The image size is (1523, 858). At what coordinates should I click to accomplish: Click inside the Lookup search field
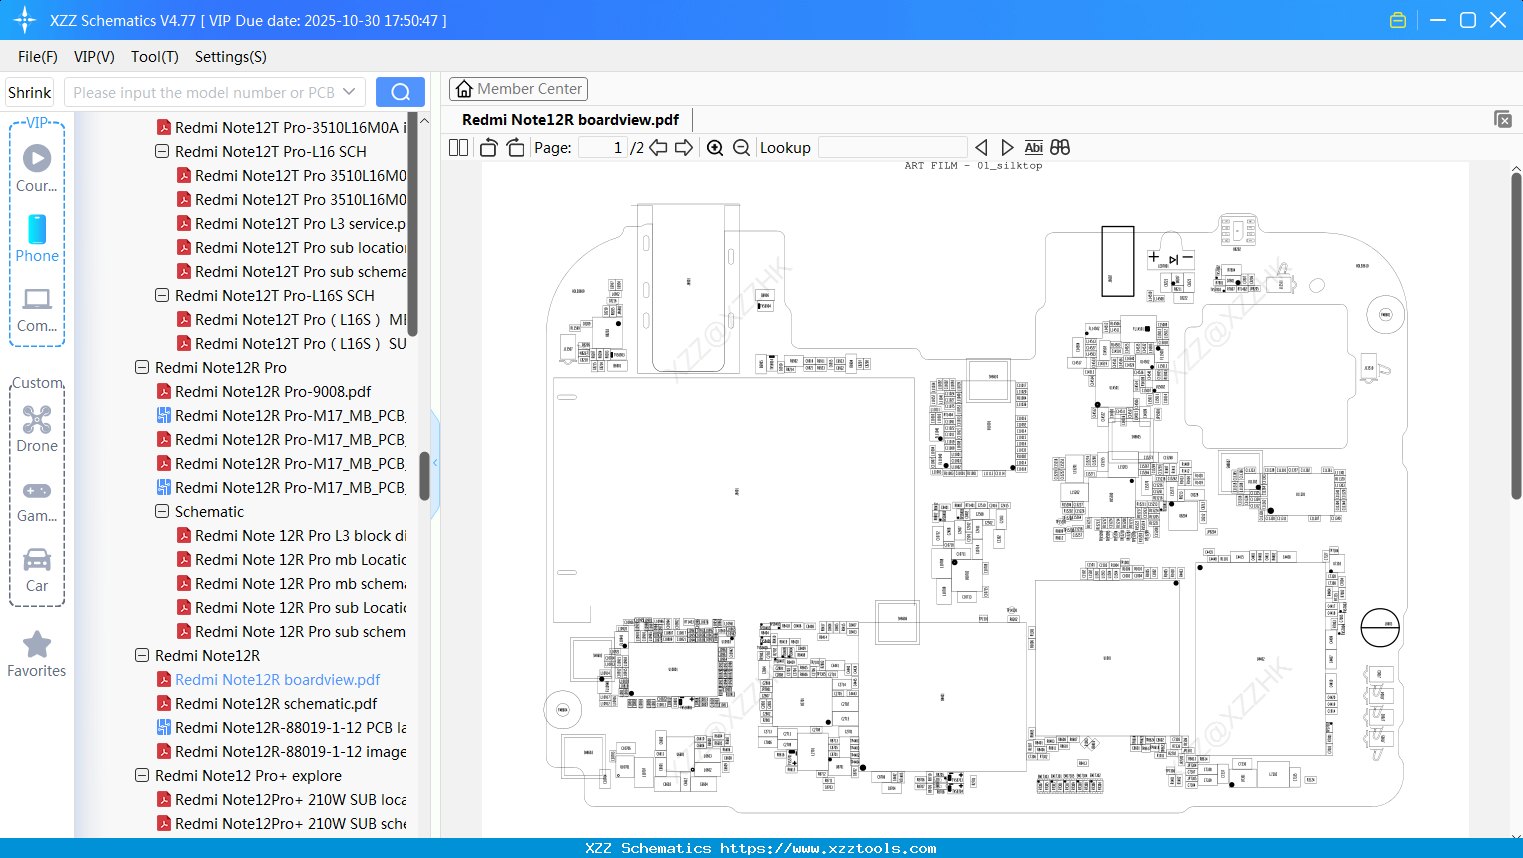coord(892,147)
